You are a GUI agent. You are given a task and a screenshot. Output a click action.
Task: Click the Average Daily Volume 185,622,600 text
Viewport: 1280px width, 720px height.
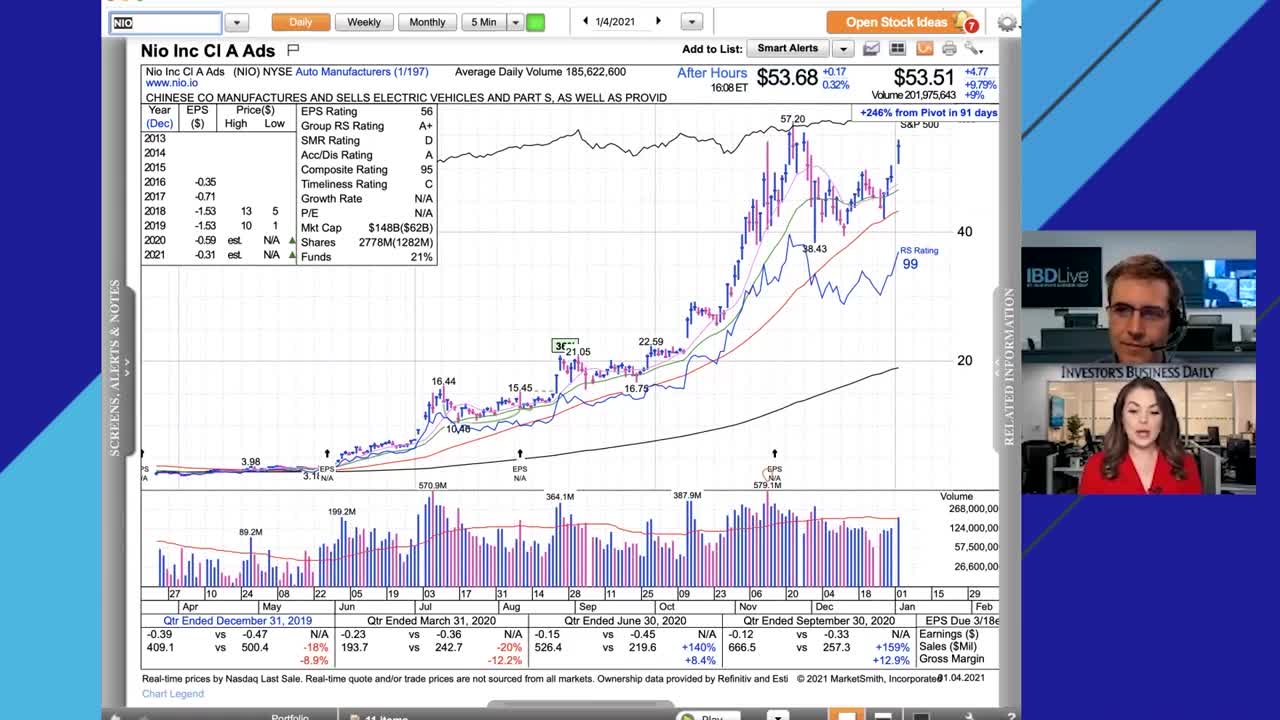pos(540,72)
